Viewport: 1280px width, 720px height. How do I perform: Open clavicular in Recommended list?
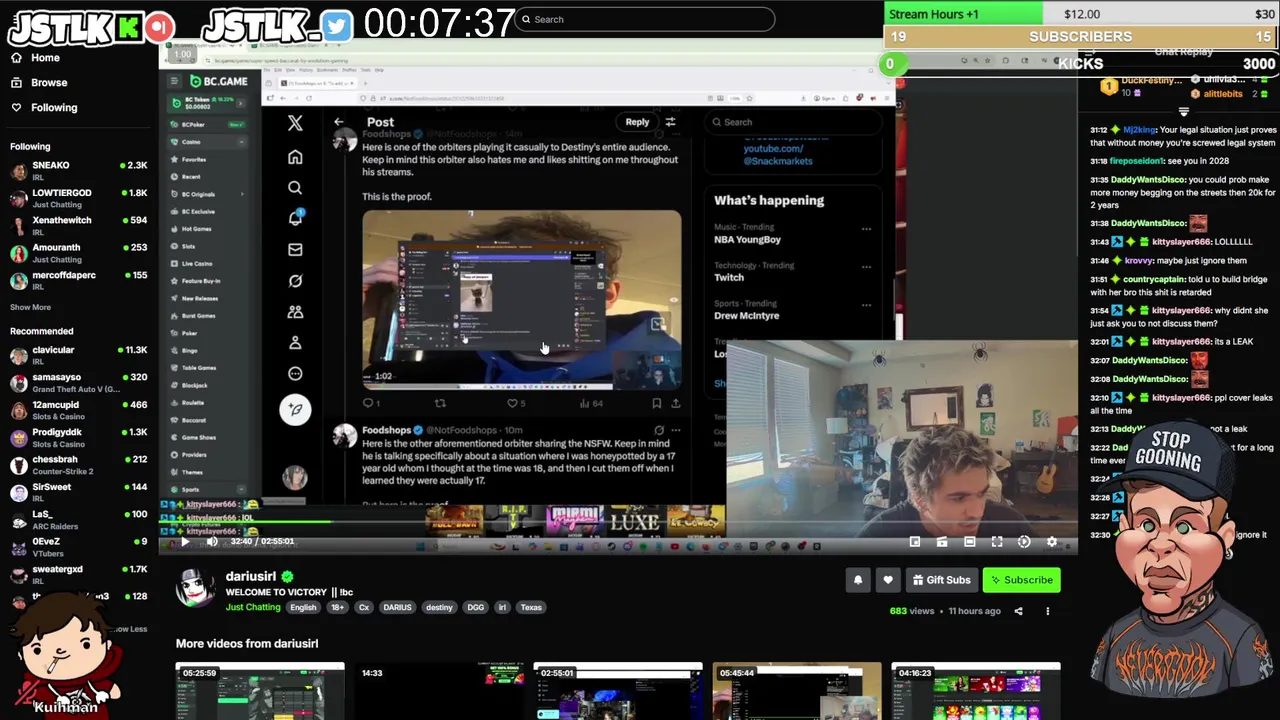[78, 356]
